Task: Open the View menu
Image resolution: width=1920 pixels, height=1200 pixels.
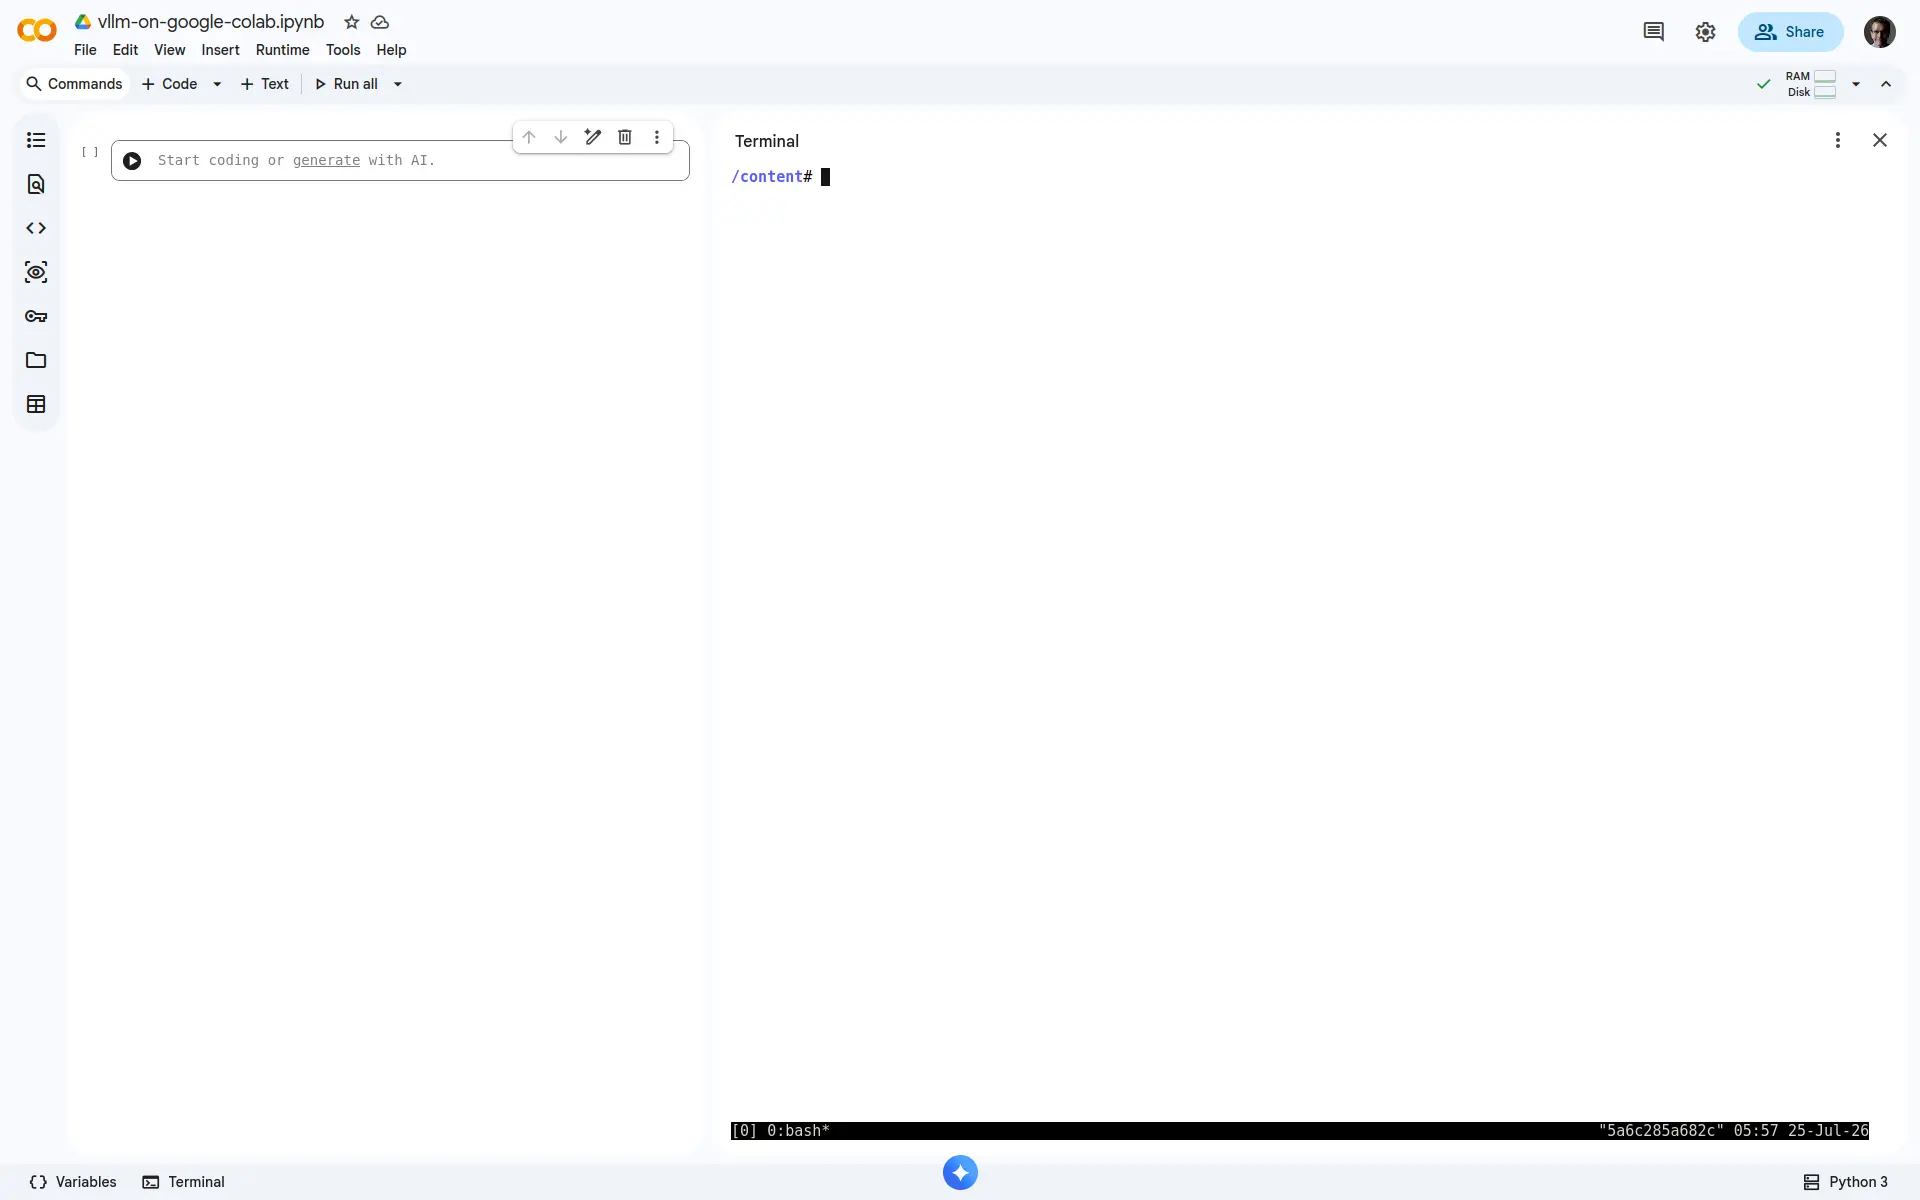Action: [x=169, y=50]
